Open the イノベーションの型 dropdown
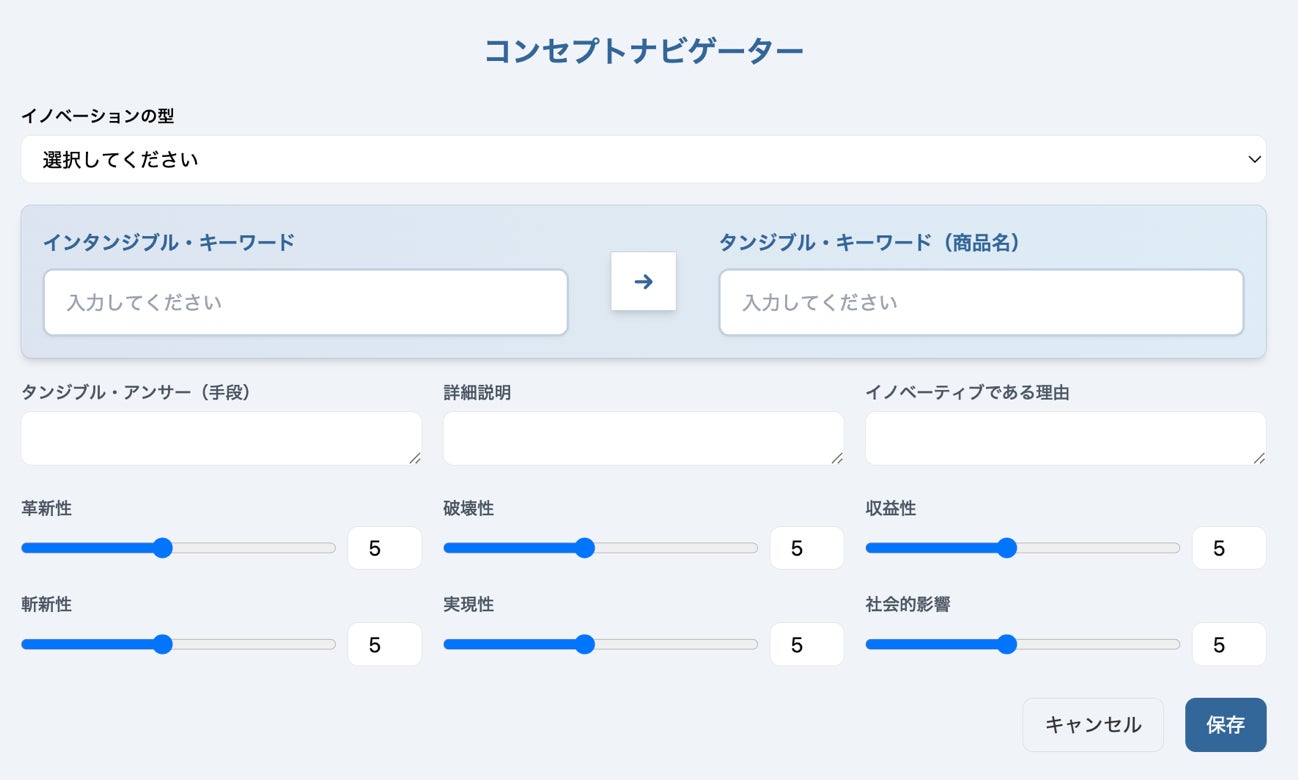The width and height of the screenshot is (1299, 780). pos(643,160)
